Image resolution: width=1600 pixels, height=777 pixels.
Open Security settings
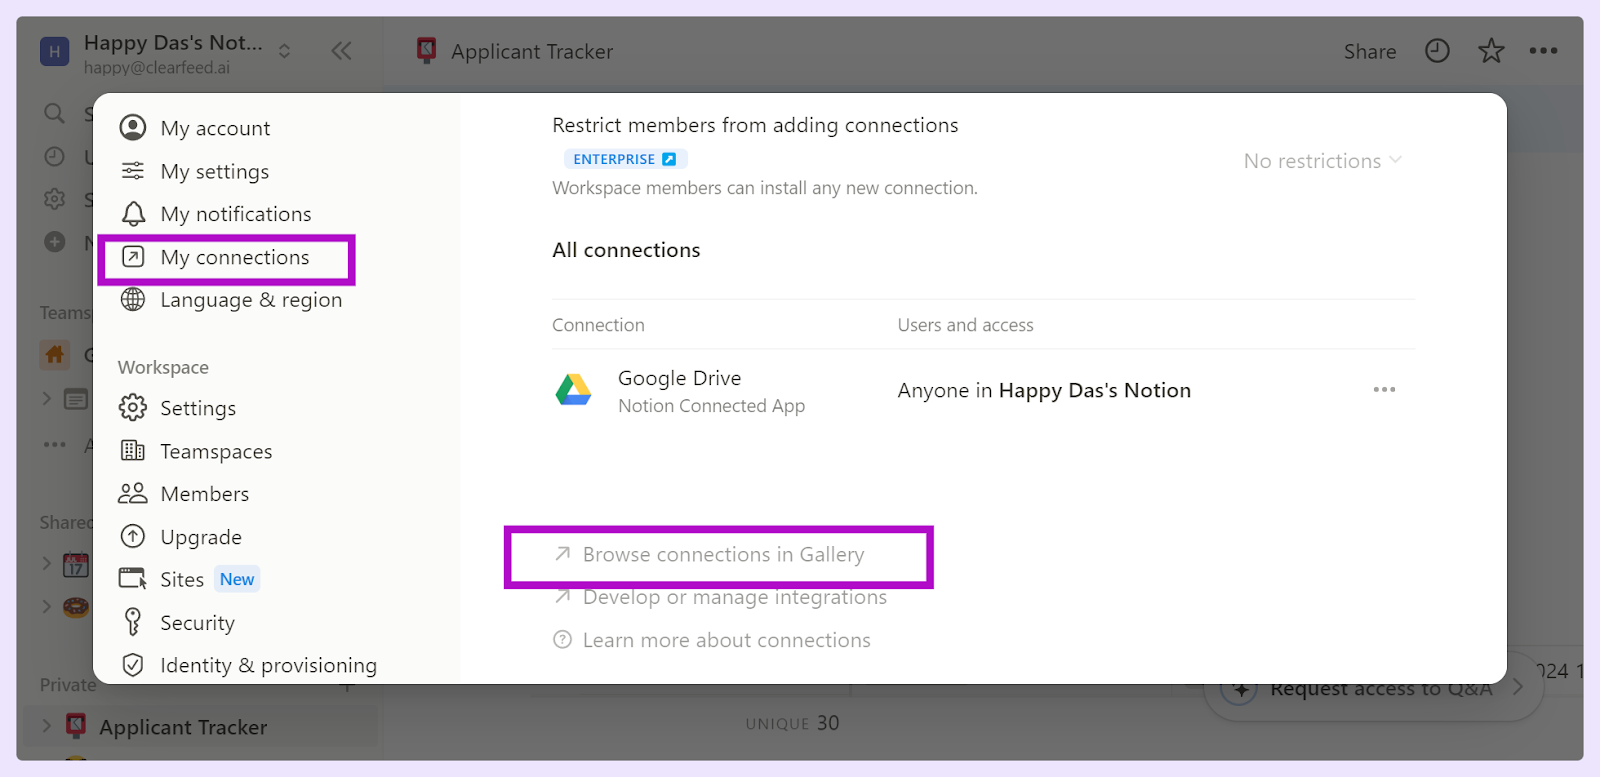point(197,623)
